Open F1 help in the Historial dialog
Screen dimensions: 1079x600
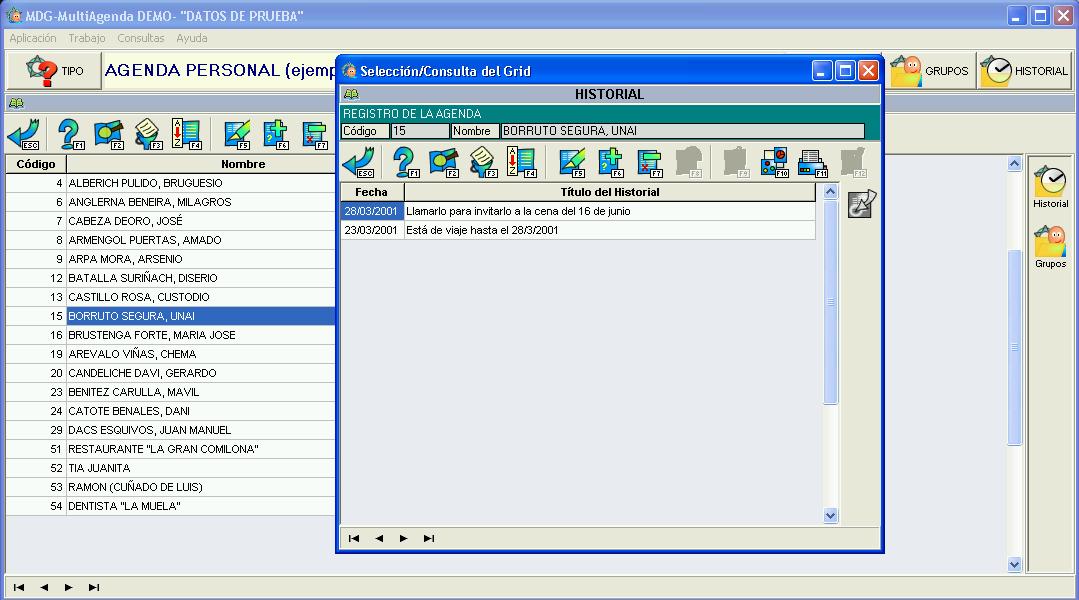pos(405,162)
